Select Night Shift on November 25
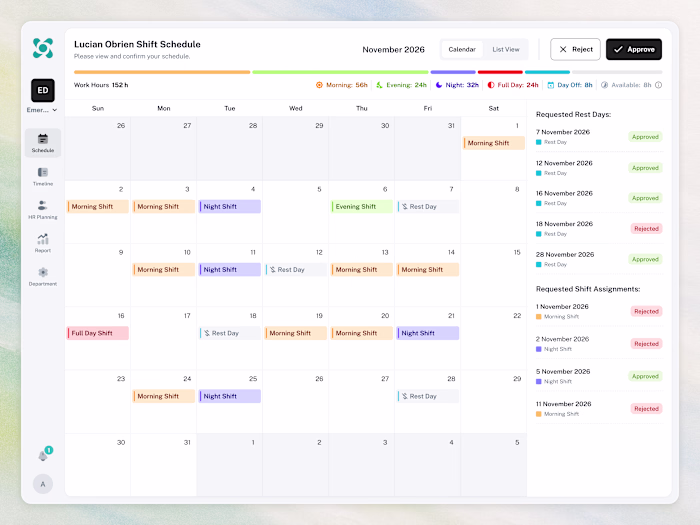This screenshot has width=700, height=525. pyautogui.click(x=229, y=396)
